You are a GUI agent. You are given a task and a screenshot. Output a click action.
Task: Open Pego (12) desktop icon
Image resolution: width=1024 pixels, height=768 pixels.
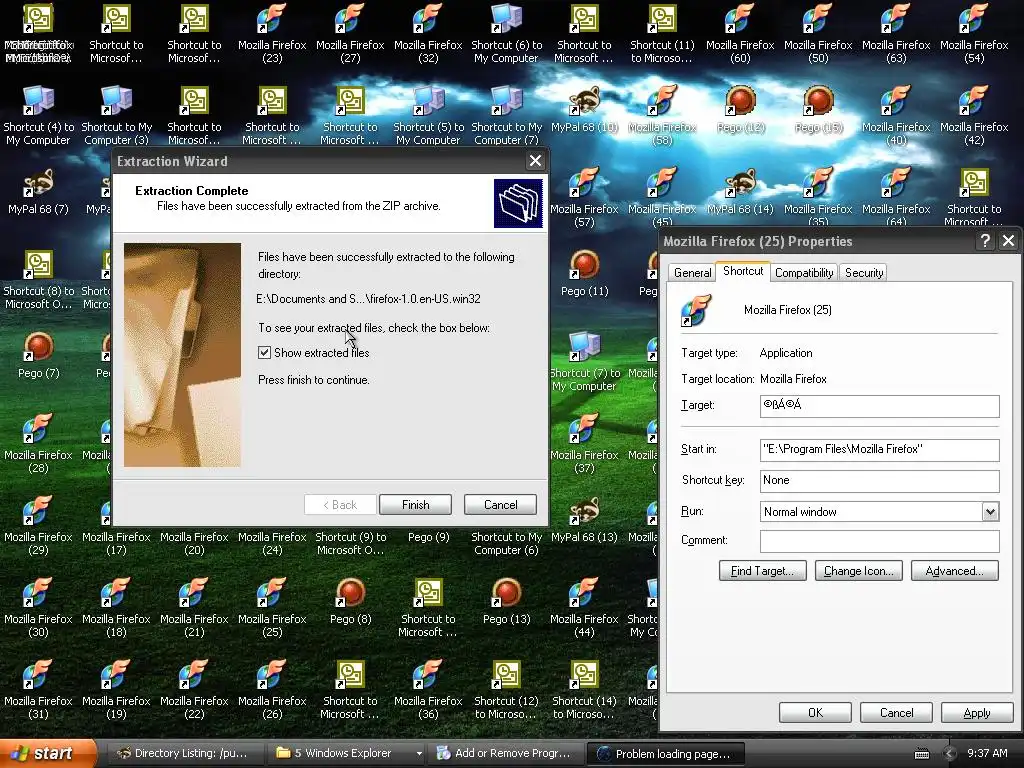tap(740, 109)
